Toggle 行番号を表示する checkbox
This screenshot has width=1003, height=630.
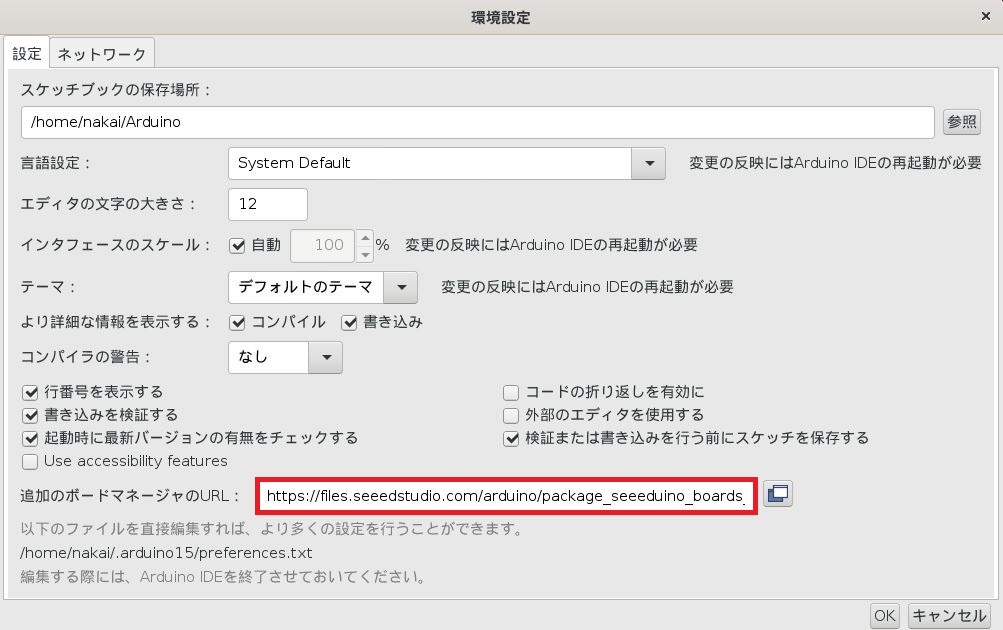tap(30, 392)
